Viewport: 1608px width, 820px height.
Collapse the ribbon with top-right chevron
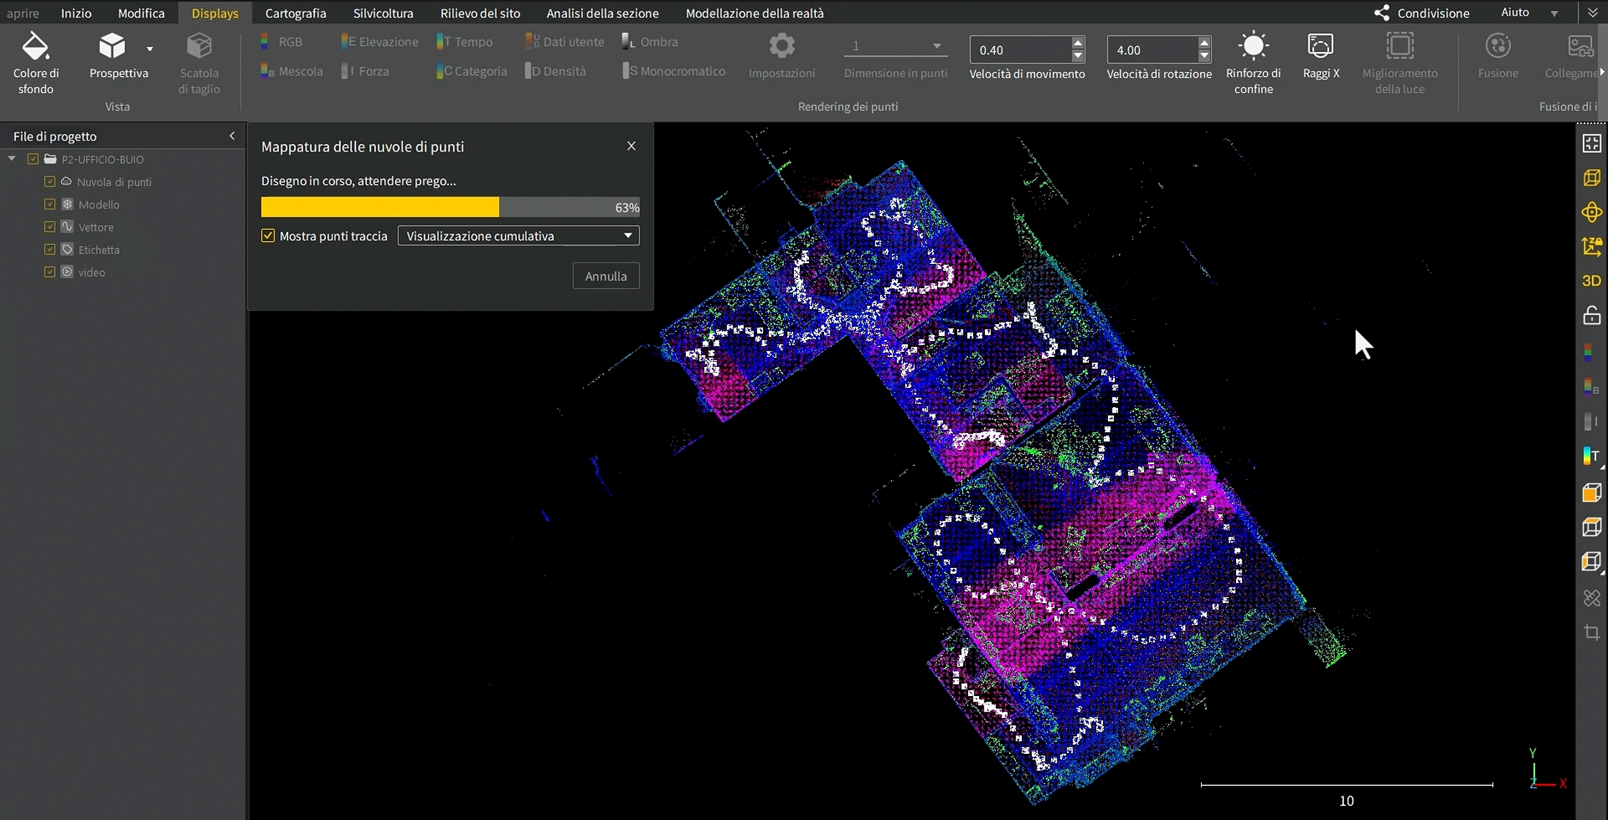tap(1592, 13)
